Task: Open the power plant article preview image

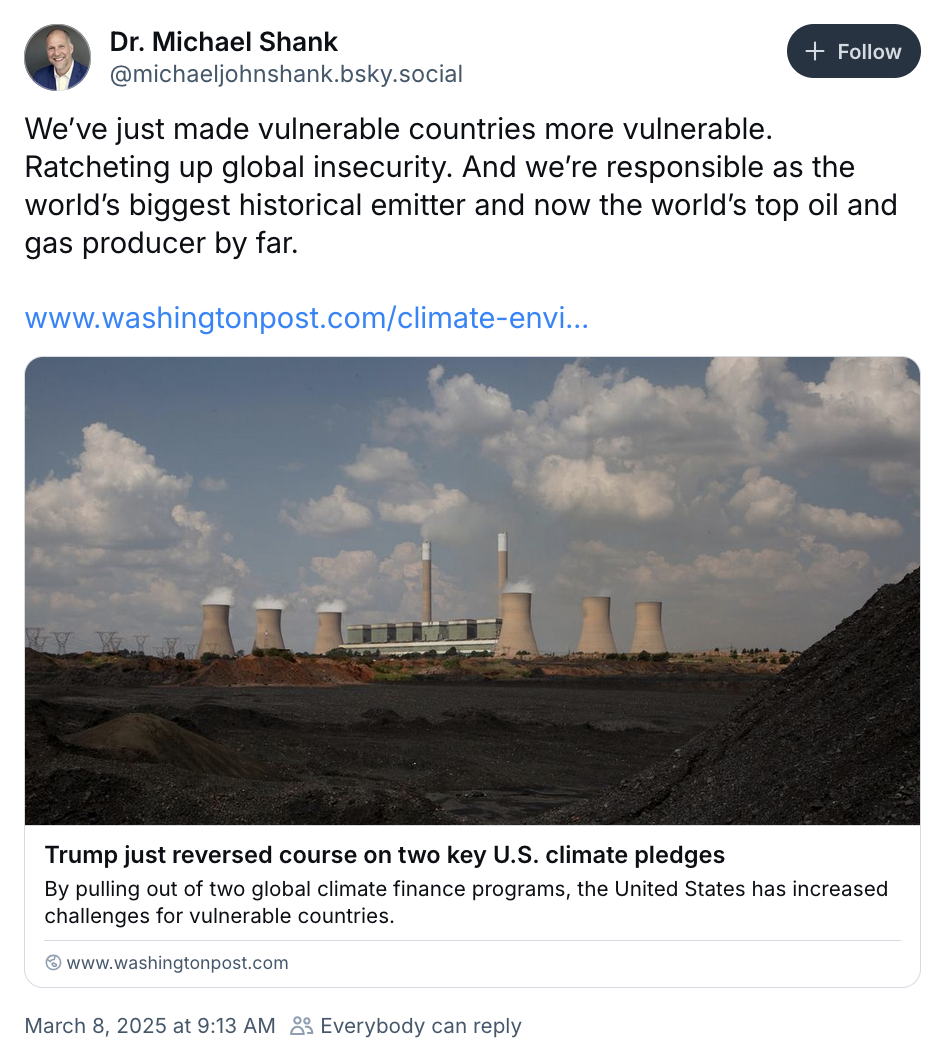Action: click(x=472, y=590)
